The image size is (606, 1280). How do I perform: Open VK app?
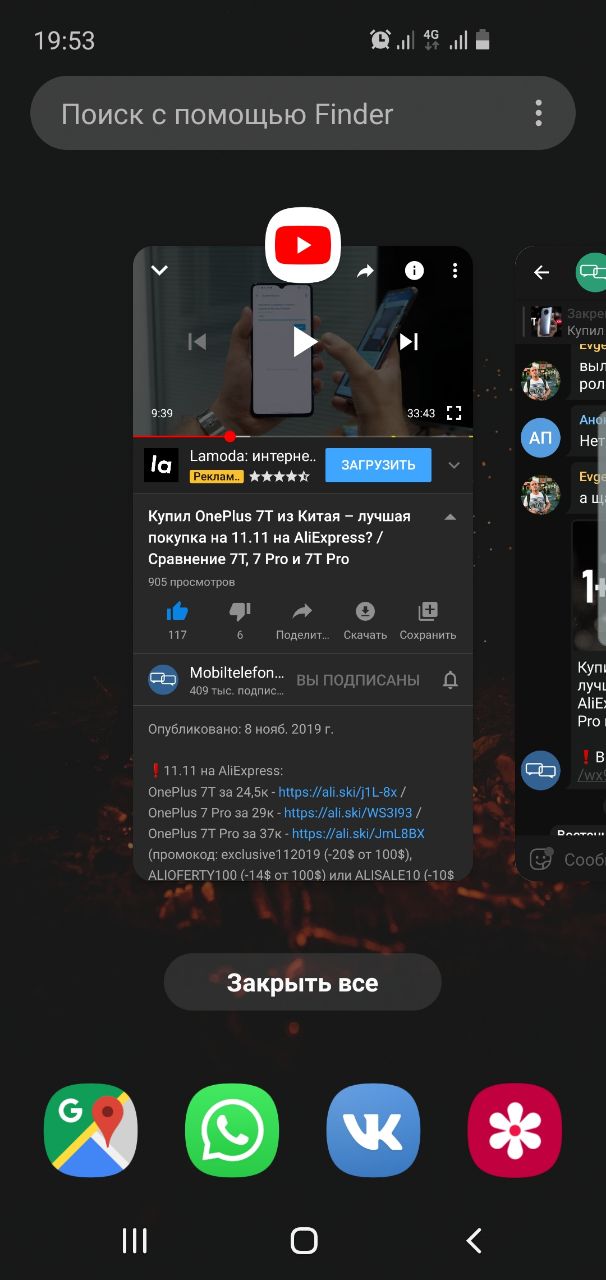[373, 1130]
